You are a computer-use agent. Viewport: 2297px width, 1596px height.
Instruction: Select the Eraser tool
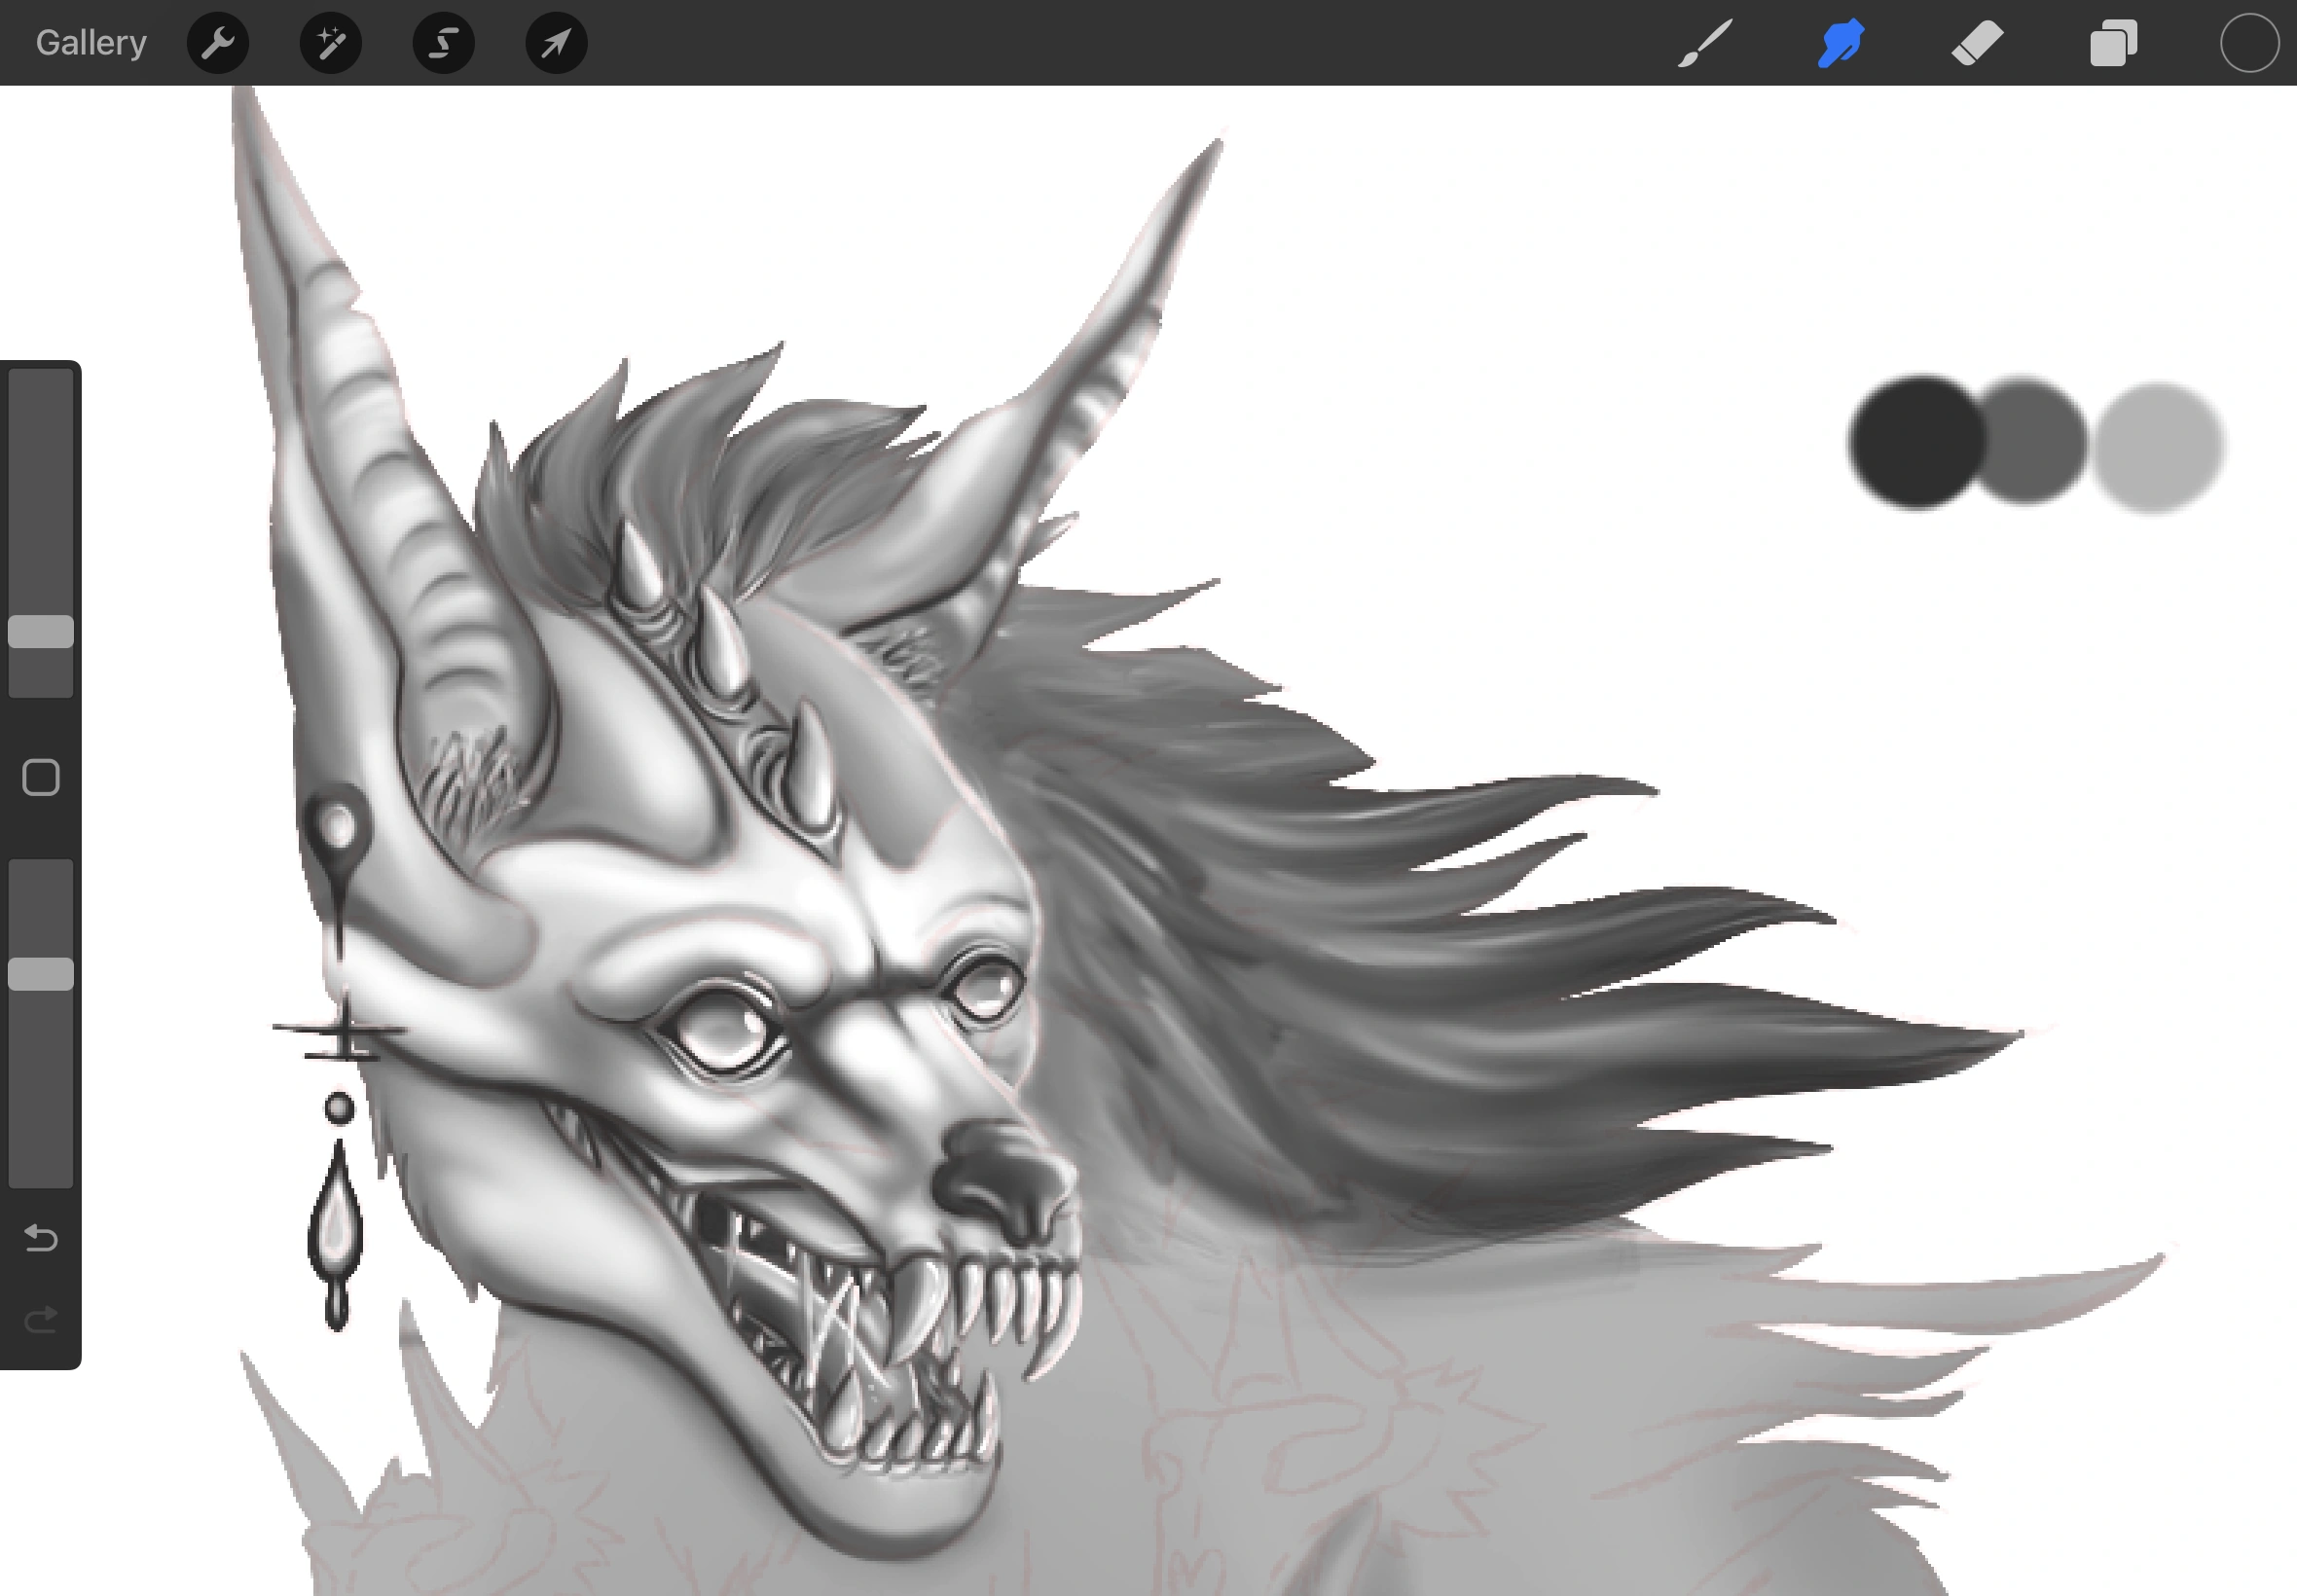[x=1976, y=43]
